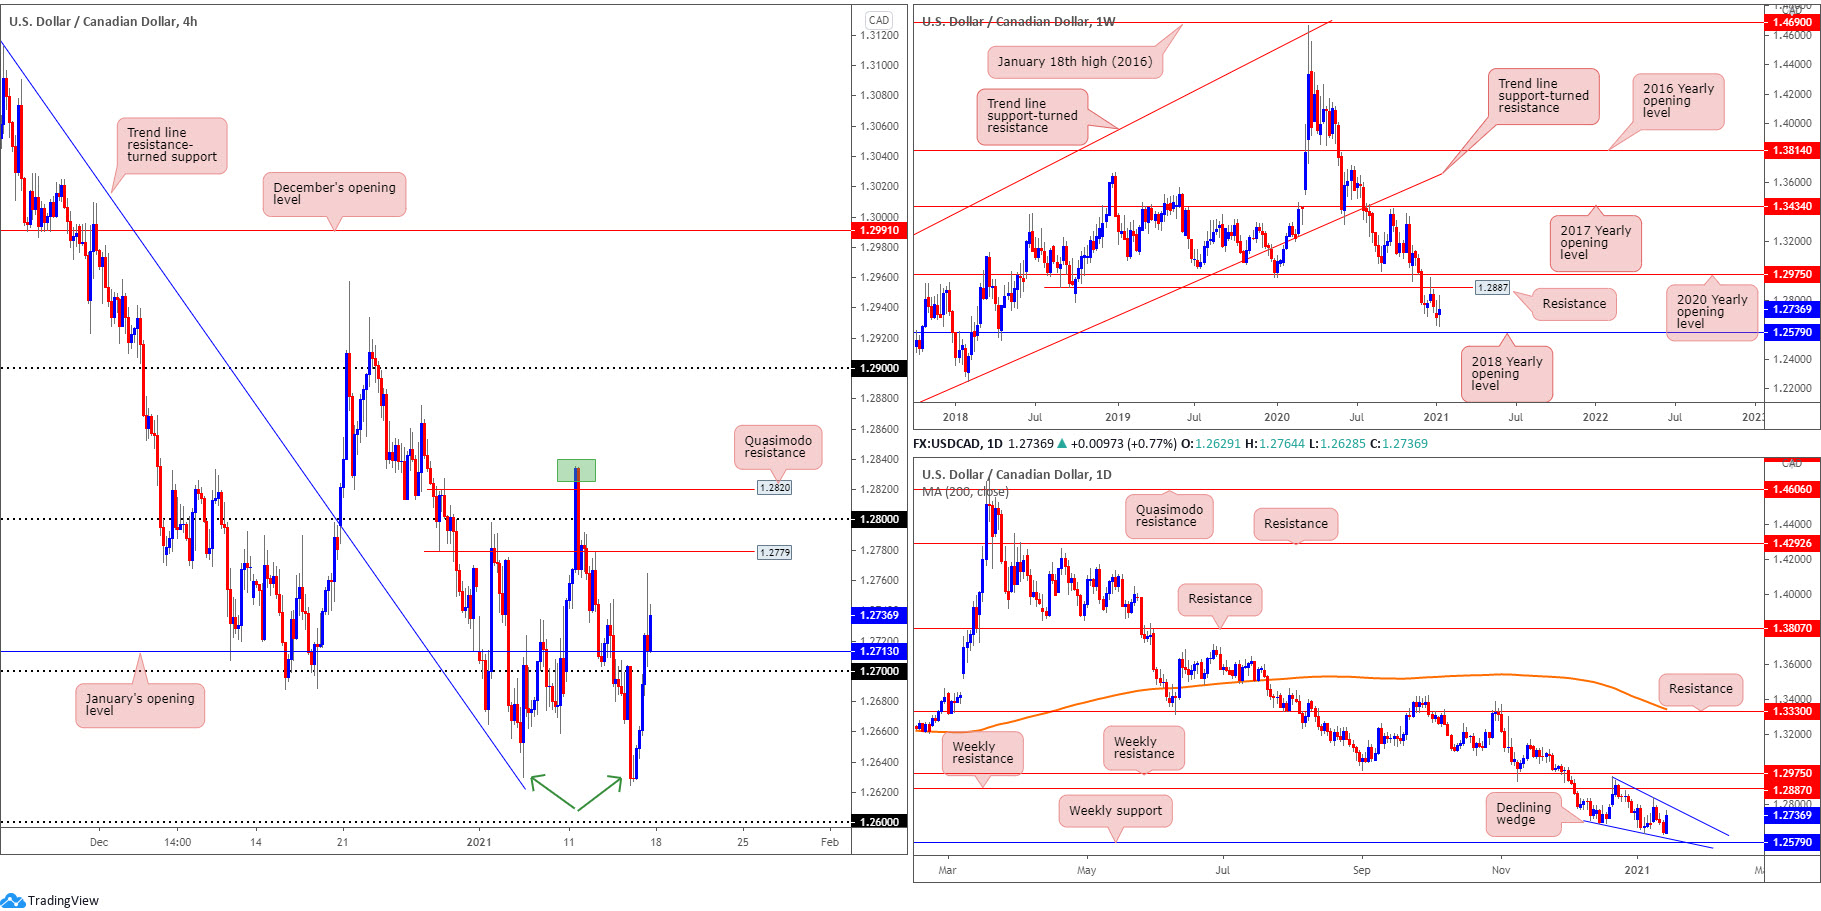This screenshot has width=1821, height=911.
Task: Click the FX:USDCAD symbol legend text
Action: click(956, 444)
